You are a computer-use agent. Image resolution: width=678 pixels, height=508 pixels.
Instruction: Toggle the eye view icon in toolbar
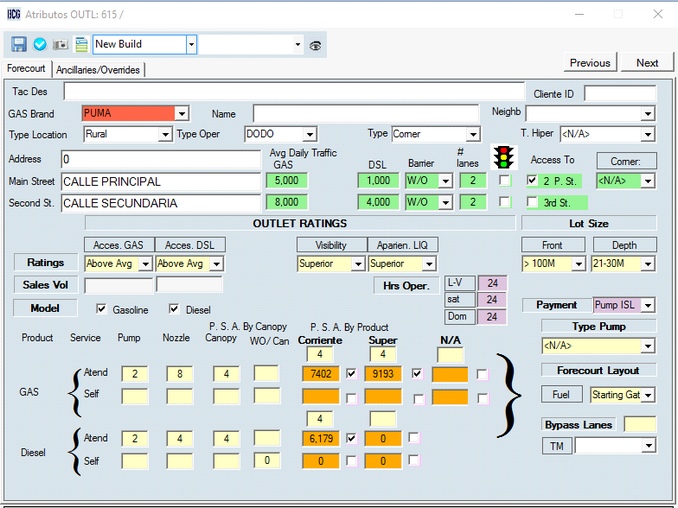[x=315, y=45]
